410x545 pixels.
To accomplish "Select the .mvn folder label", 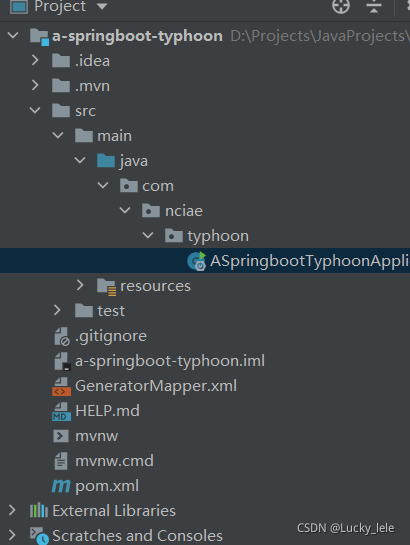I will (x=92, y=86).
